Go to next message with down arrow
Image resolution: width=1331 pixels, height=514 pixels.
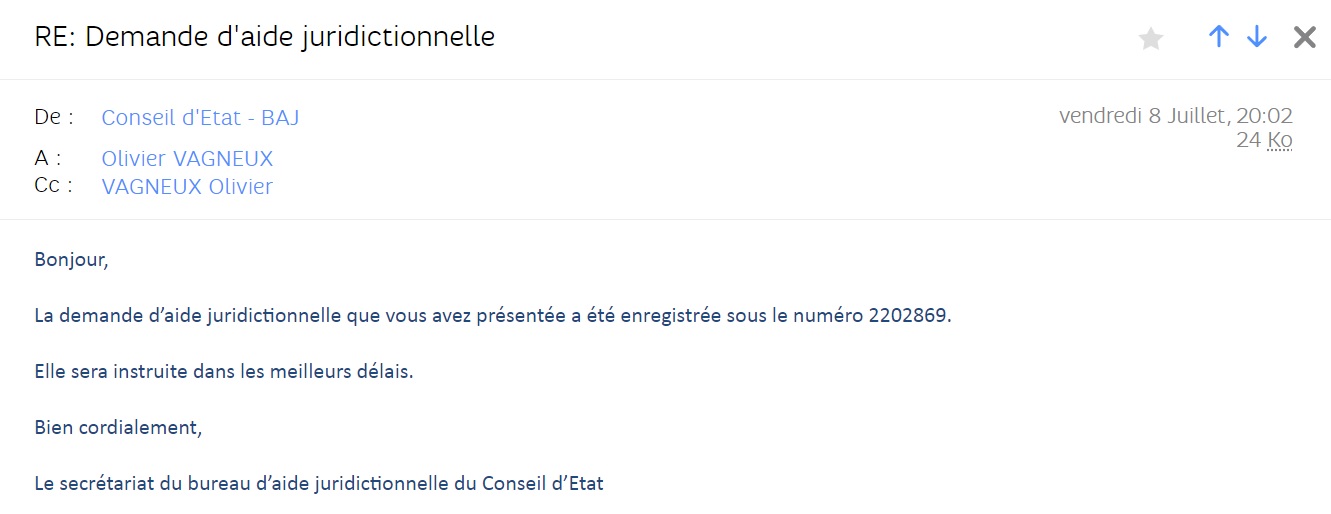tap(1257, 37)
